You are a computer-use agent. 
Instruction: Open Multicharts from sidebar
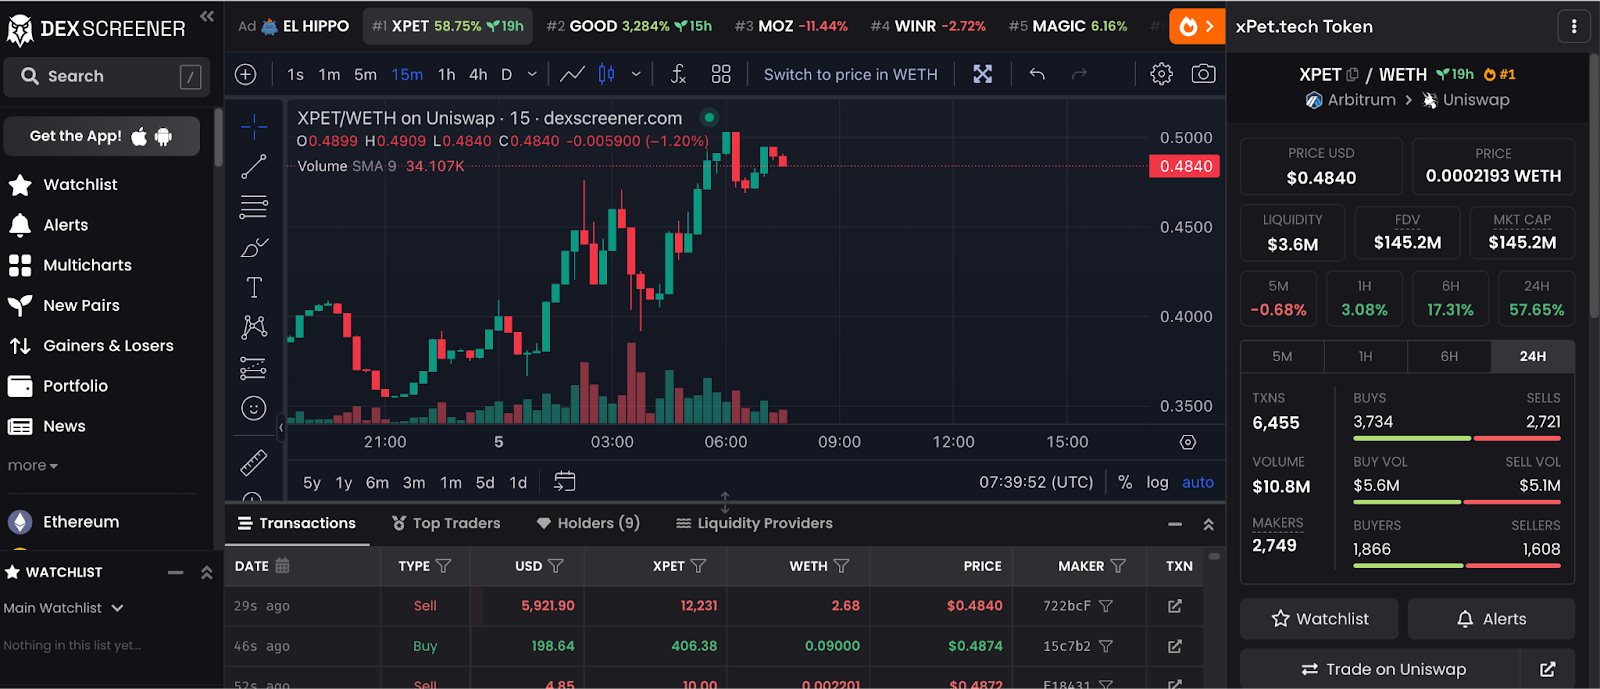87,265
